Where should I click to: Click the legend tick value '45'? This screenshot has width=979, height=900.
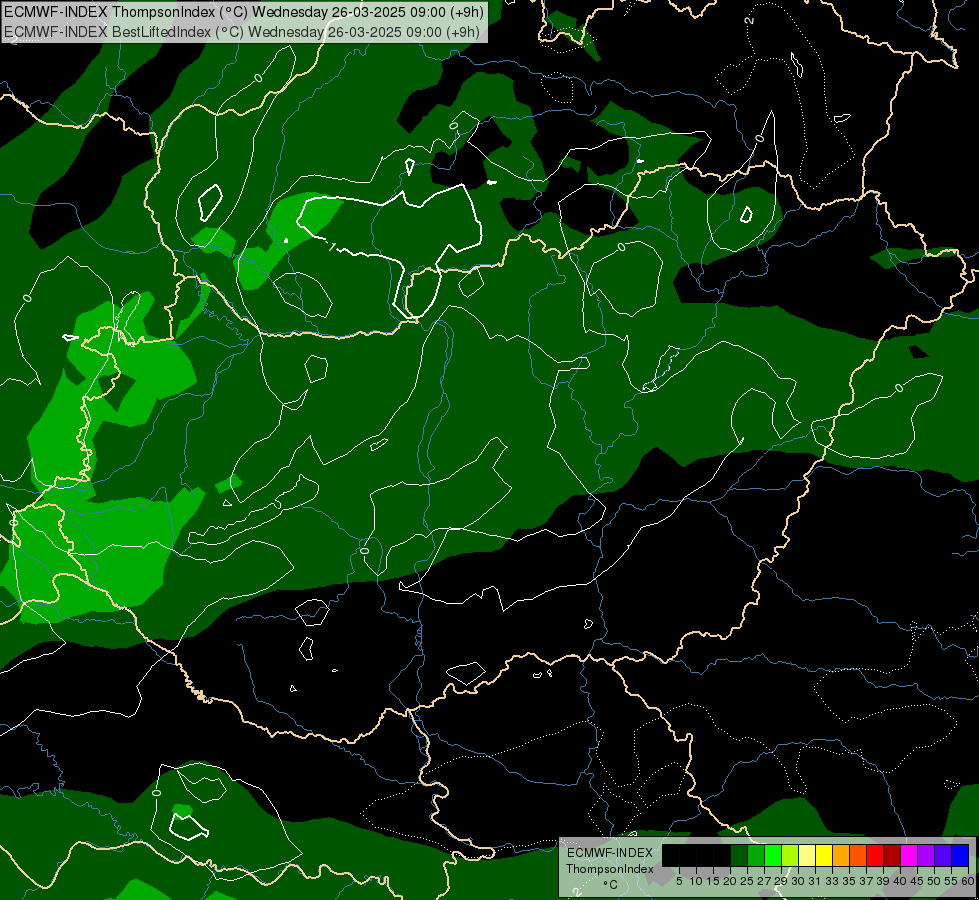coord(917,881)
